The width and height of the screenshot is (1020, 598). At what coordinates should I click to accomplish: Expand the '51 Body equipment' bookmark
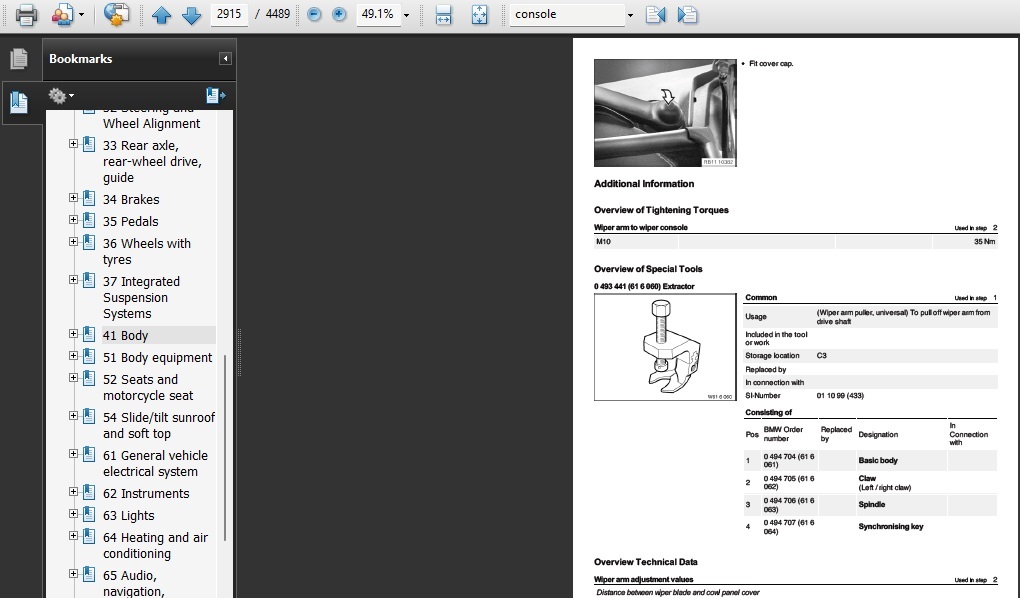coord(74,356)
